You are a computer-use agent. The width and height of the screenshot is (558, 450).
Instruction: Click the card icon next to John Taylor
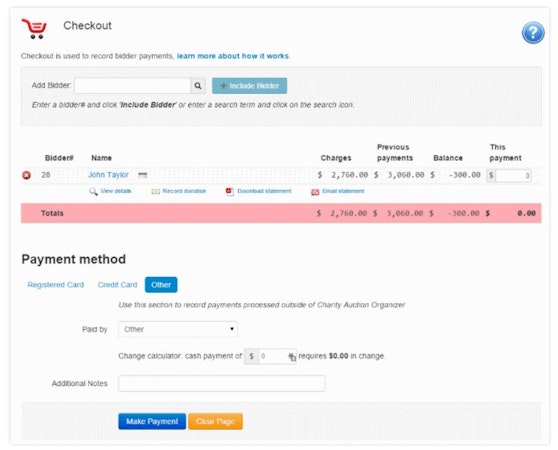(143, 175)
